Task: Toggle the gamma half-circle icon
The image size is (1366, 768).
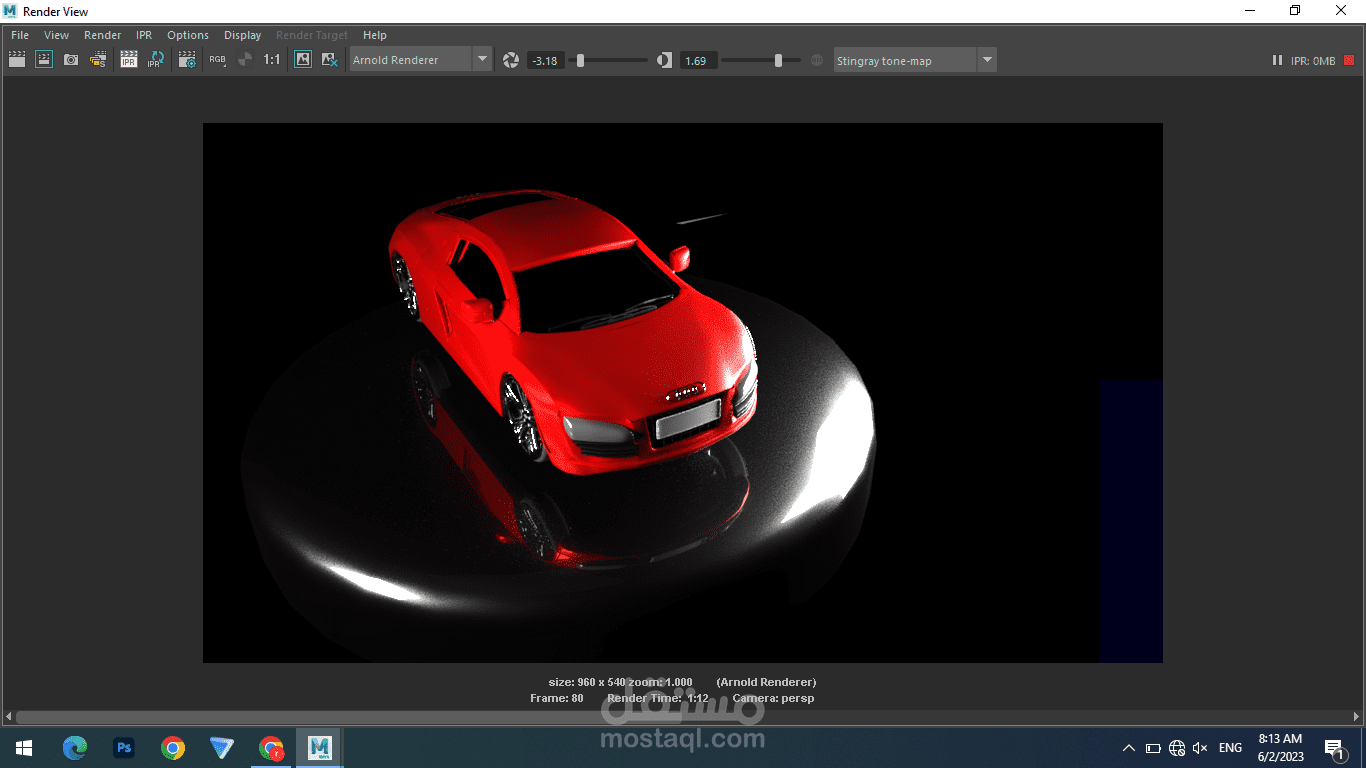Action: tap(665, 60)
